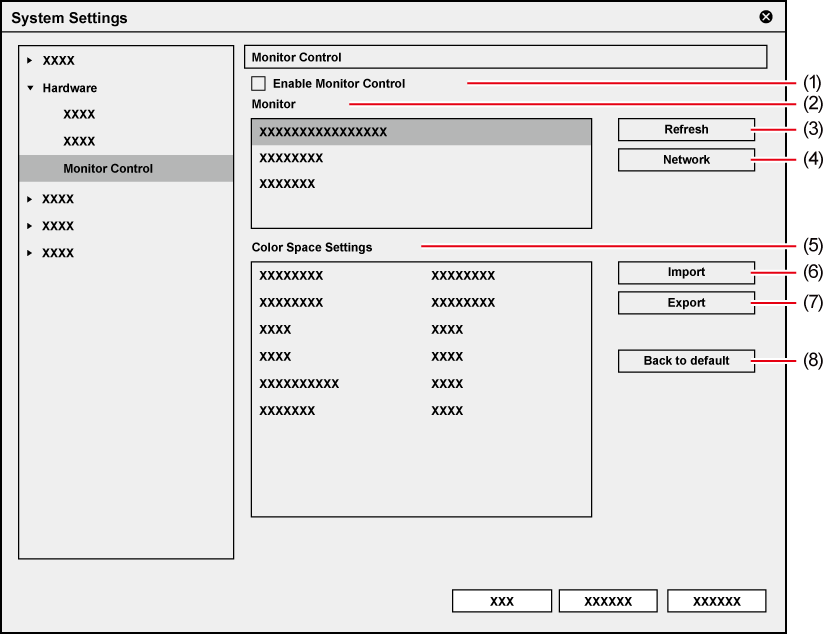Screen dimensions: 824x634
Task: Select Monitor Control in the settings tree
Action: coord(126,169)
